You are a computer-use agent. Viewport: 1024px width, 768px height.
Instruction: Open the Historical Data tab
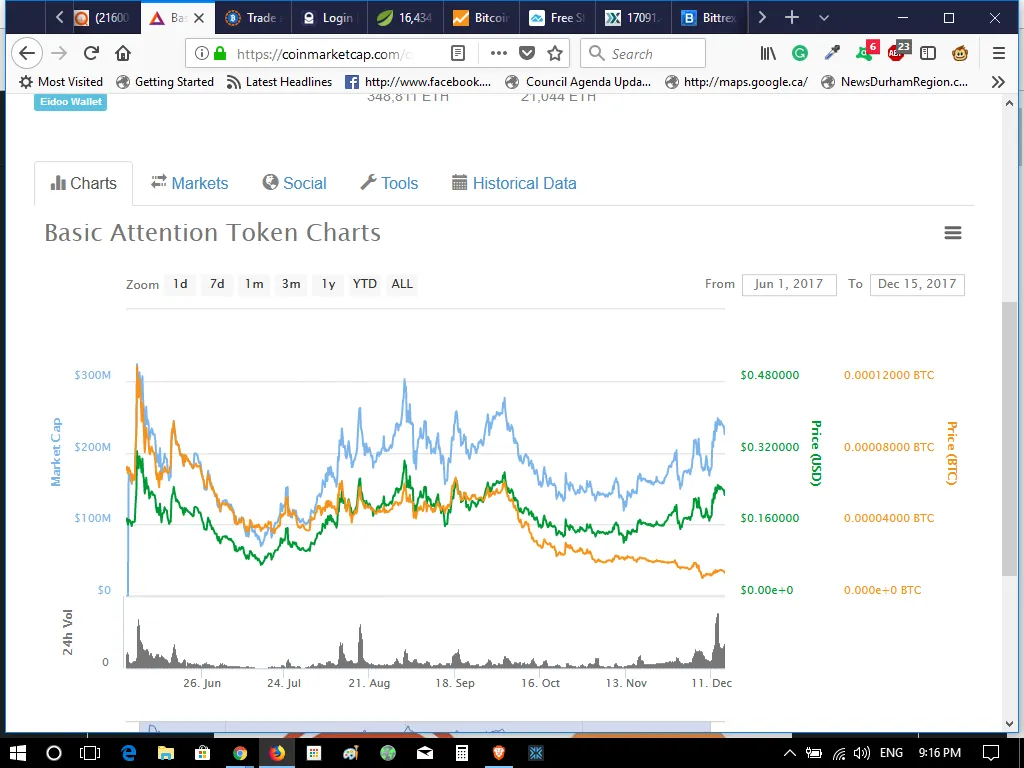(x=514, y=183)
